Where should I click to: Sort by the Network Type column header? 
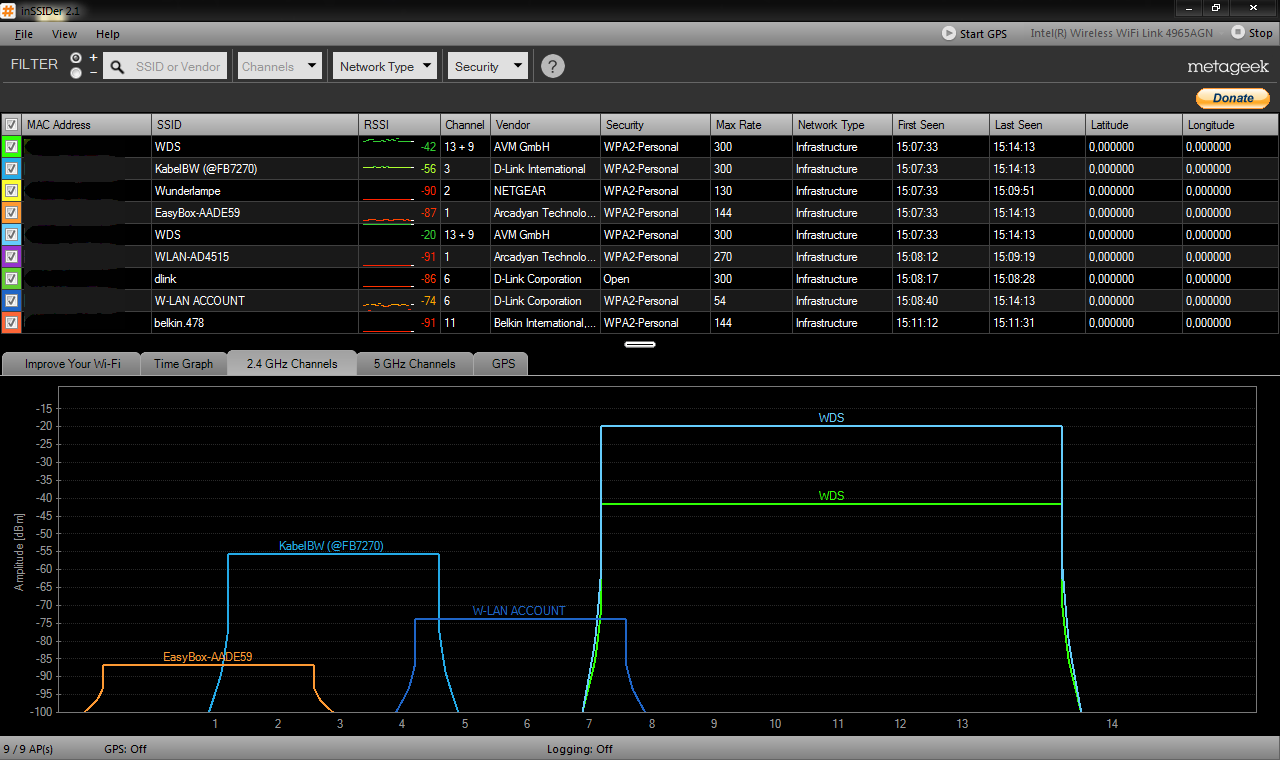(x=842, y=125)
